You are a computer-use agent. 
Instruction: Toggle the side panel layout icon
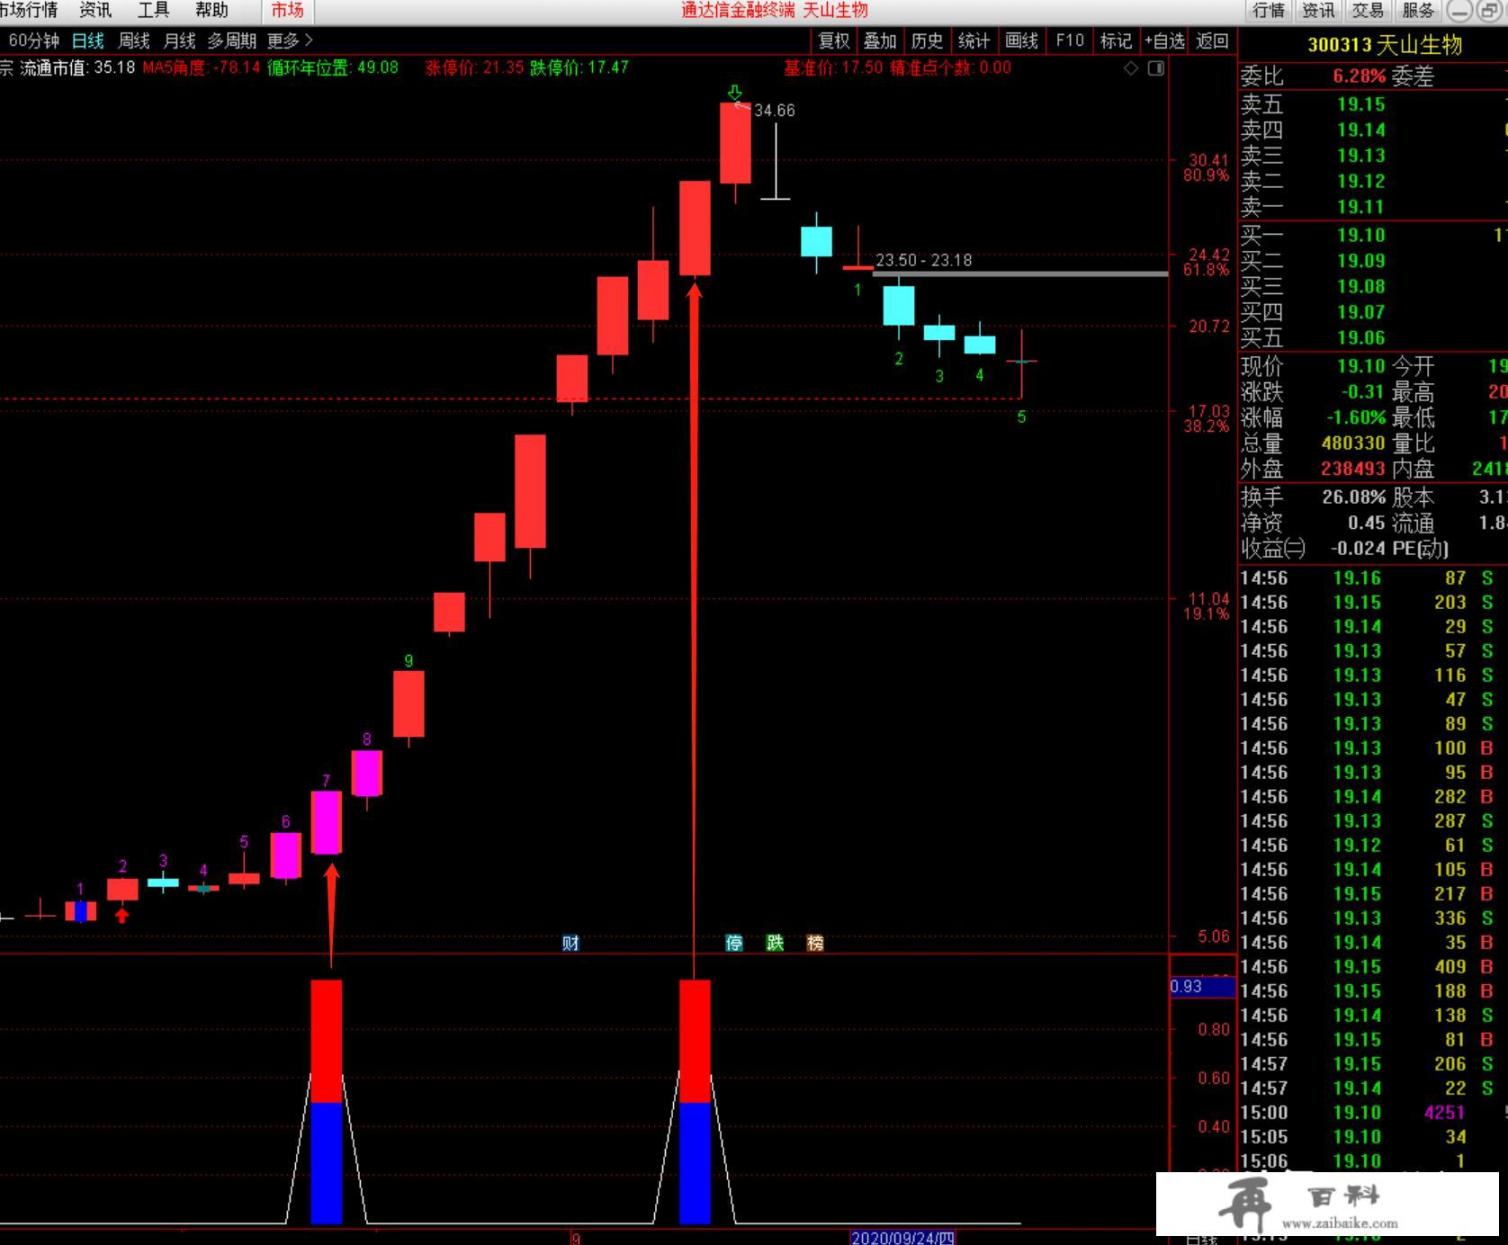click(x=1156, y=68)
